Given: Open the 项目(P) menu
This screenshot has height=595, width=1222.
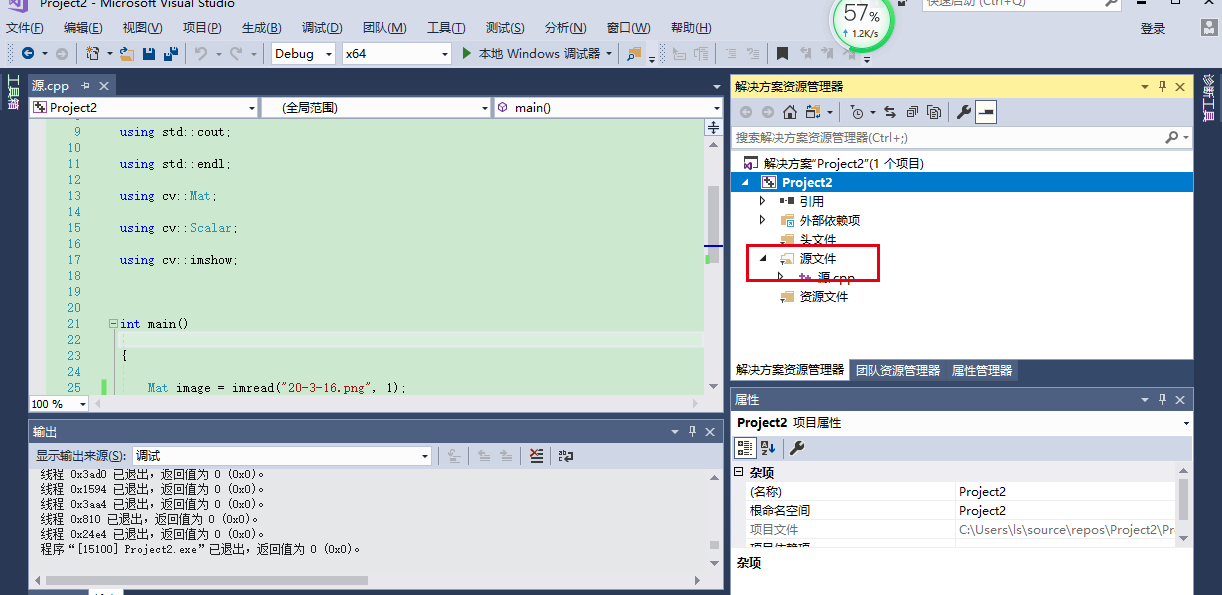Looking at the screenshot, I should click(x=202, y=28).
